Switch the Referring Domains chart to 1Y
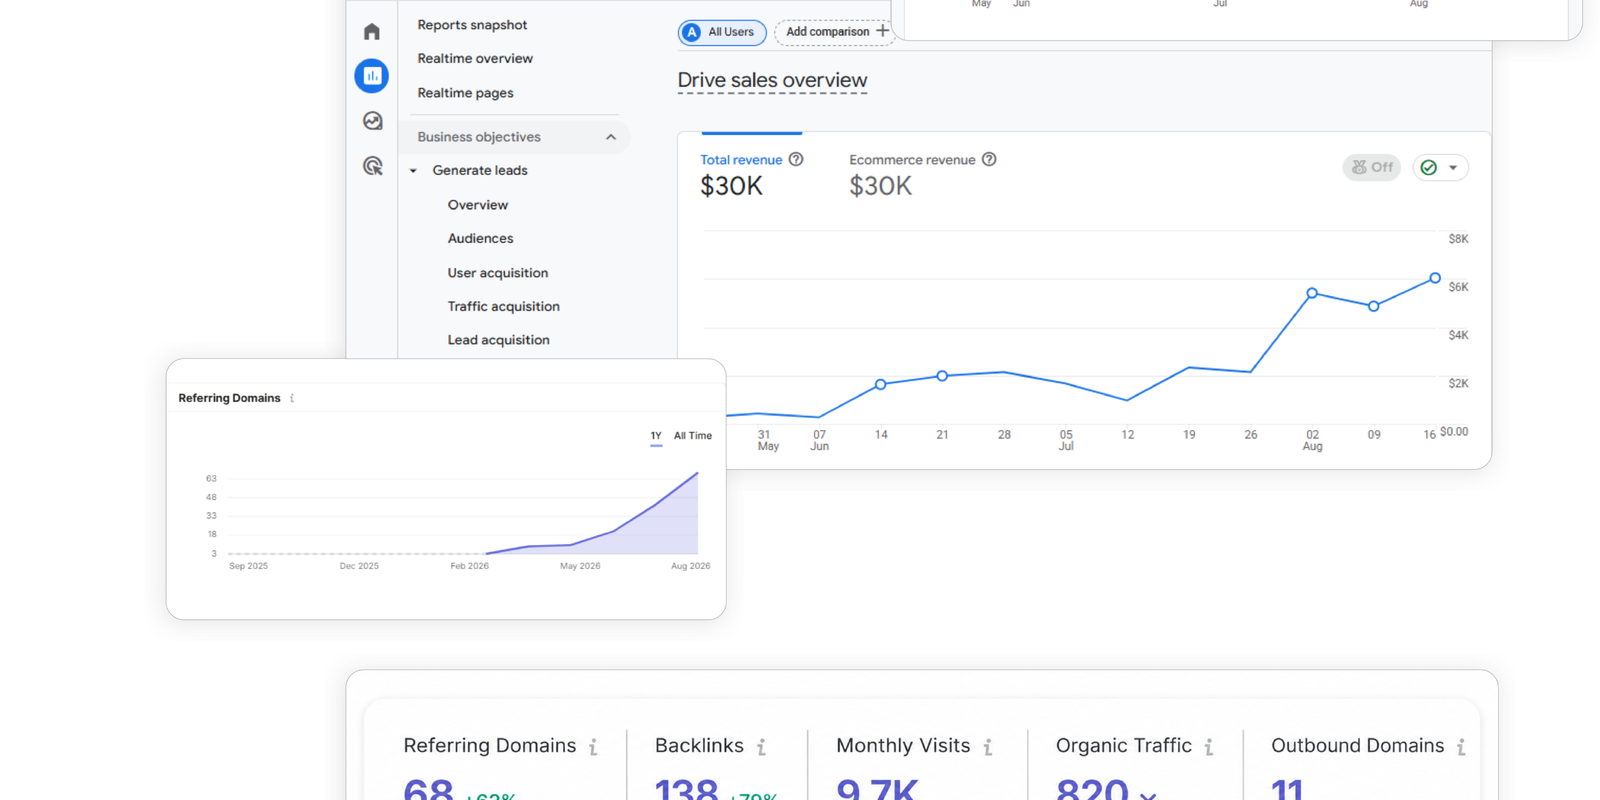This screenshot has width=1600, height=800. click(656, 436)
